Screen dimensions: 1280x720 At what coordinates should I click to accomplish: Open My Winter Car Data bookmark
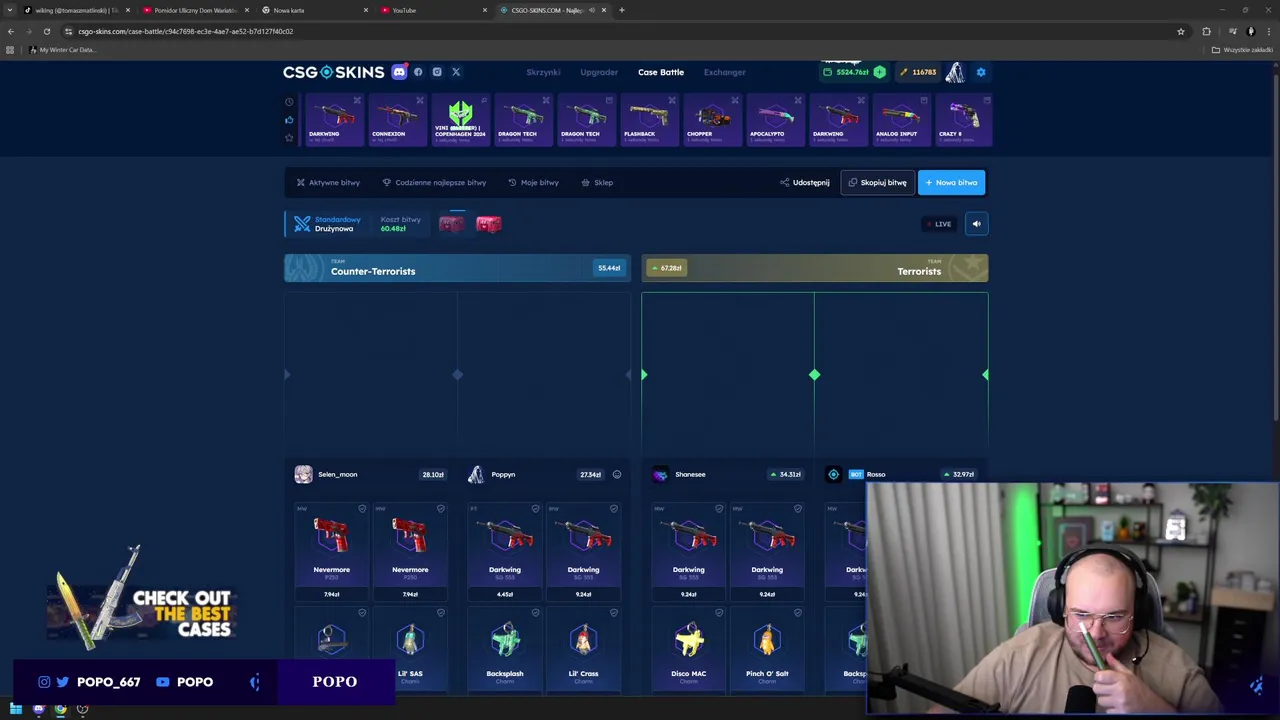[63, 50]
